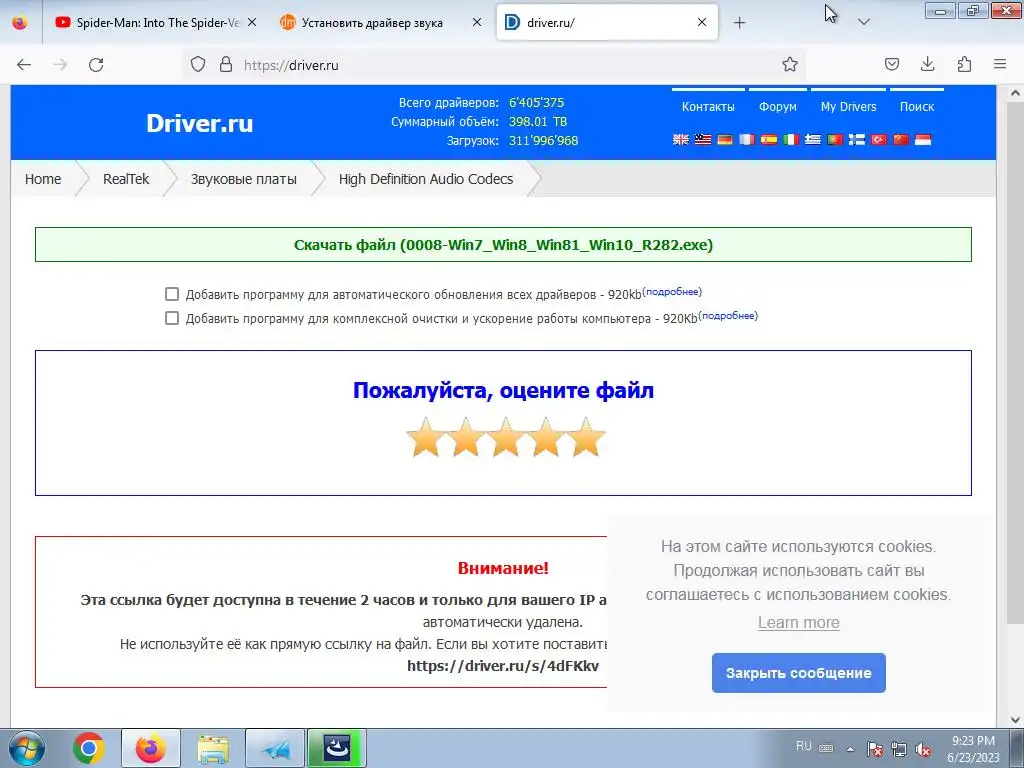1024x768 pixels.
Task: Go back to the previous page
Action: pos(24,65)
